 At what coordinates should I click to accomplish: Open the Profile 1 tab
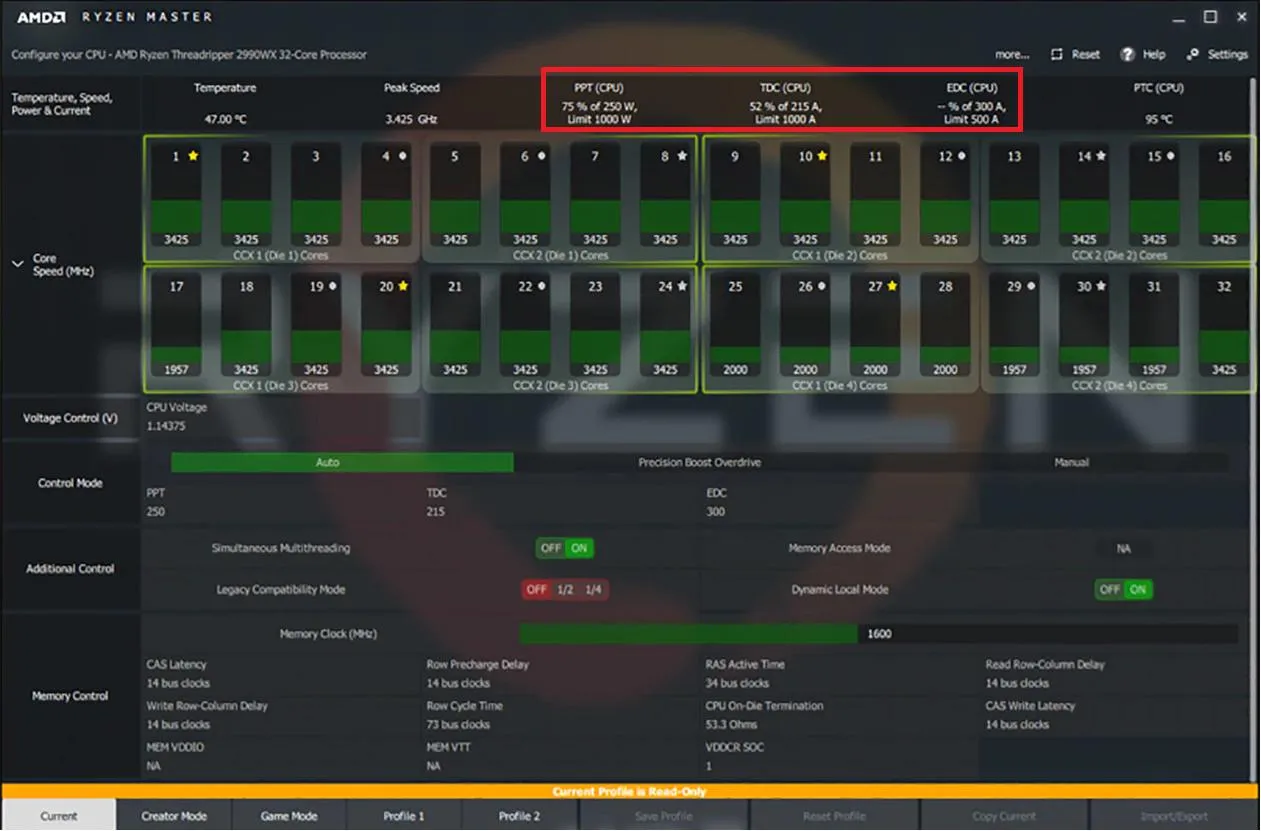(x=404, y=816)
